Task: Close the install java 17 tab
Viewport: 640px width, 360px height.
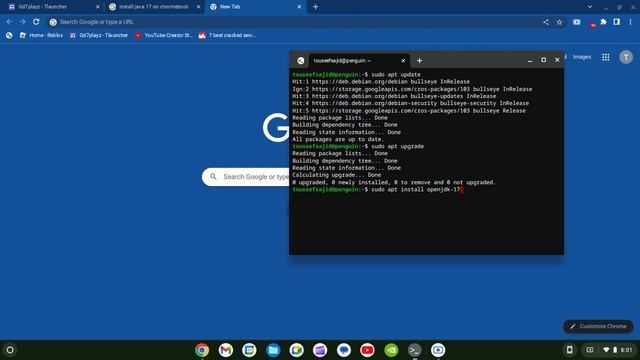Action: [x=198, y=7]
